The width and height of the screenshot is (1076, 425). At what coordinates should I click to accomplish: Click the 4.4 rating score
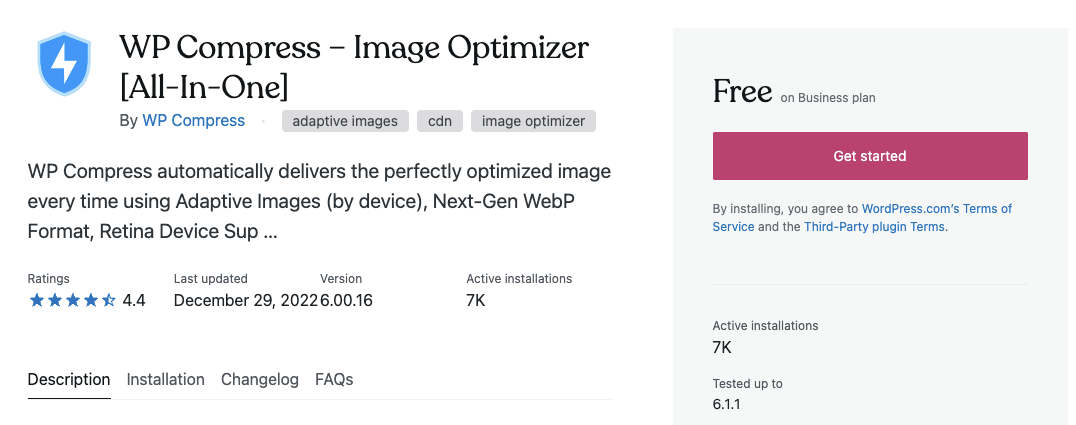[x=134, y=301]
